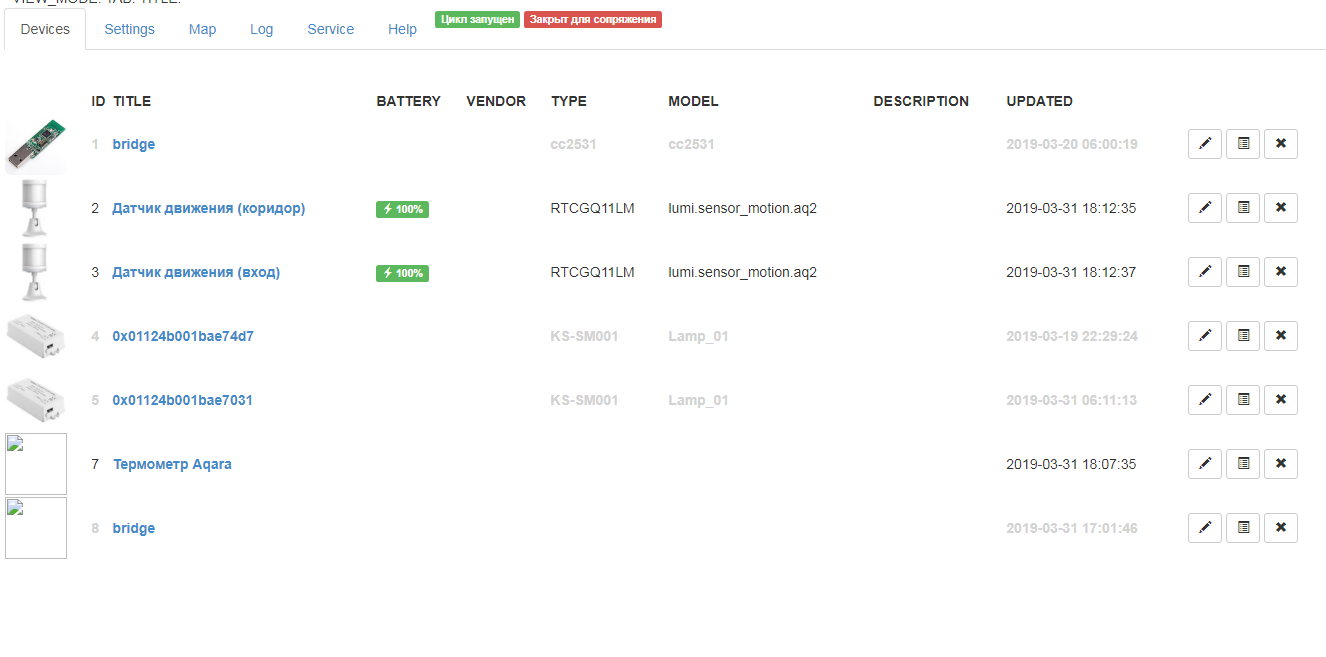The width and height of the screenshot is (1326, 657).
Task: Click KS-SM001 type in device 5 row
Action: [x=584, y=400]
